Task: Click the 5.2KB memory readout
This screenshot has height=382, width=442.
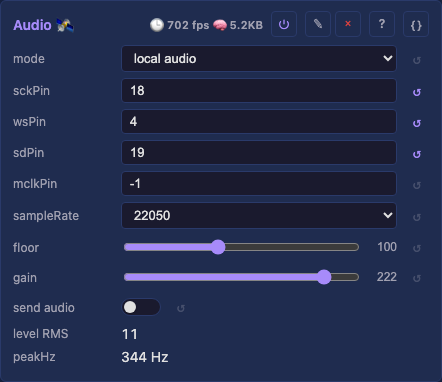Action: [246, 25]
